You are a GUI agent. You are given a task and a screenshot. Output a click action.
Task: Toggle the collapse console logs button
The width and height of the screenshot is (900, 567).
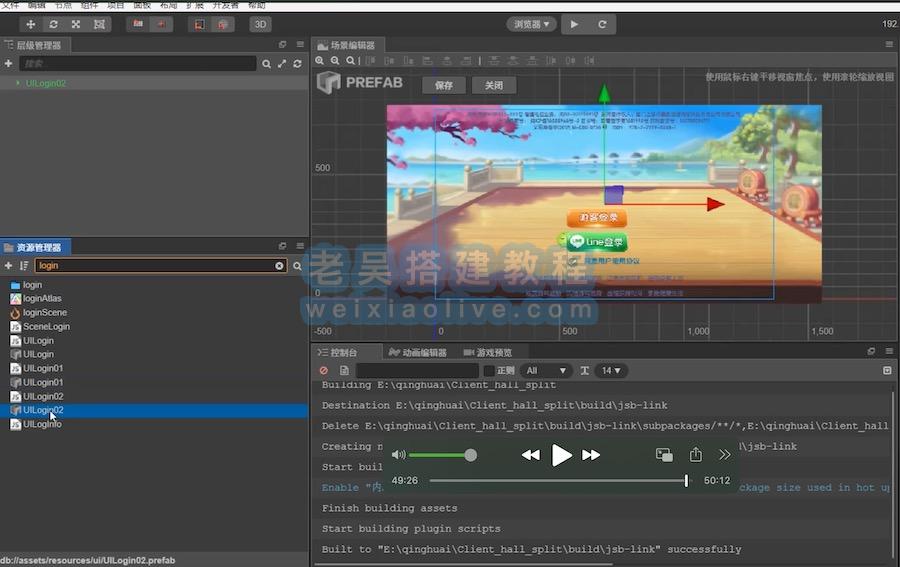click(887, 371)
